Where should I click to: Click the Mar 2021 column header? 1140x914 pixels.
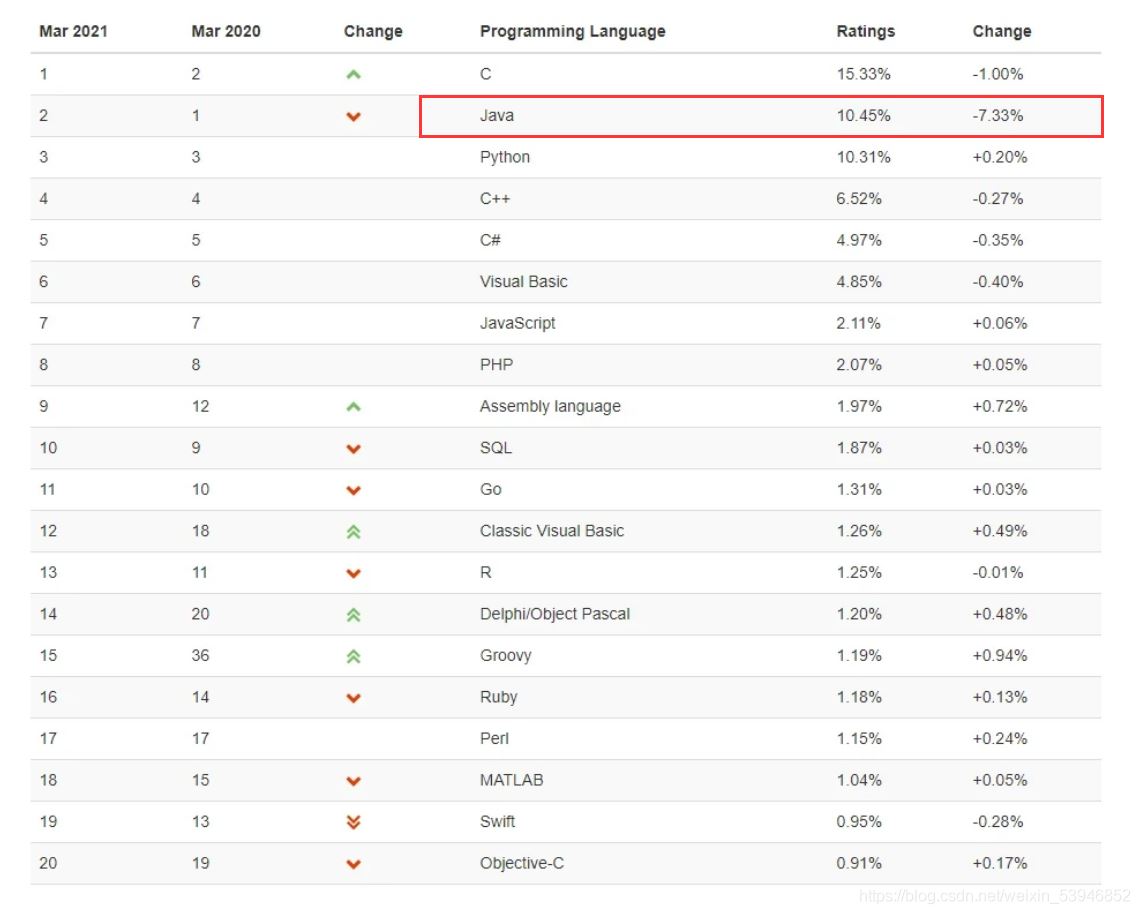tap(73, 31)
